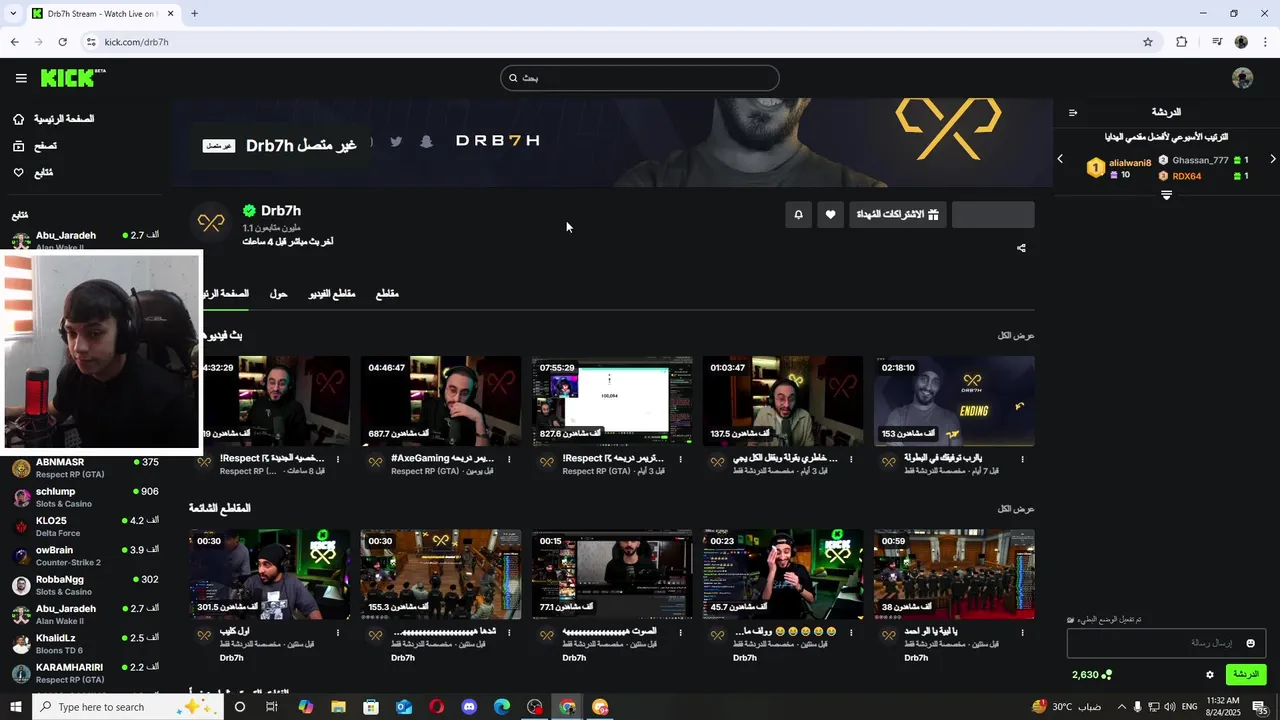
Task: Click the gifted subscriptions button
Action: point(898,214)
